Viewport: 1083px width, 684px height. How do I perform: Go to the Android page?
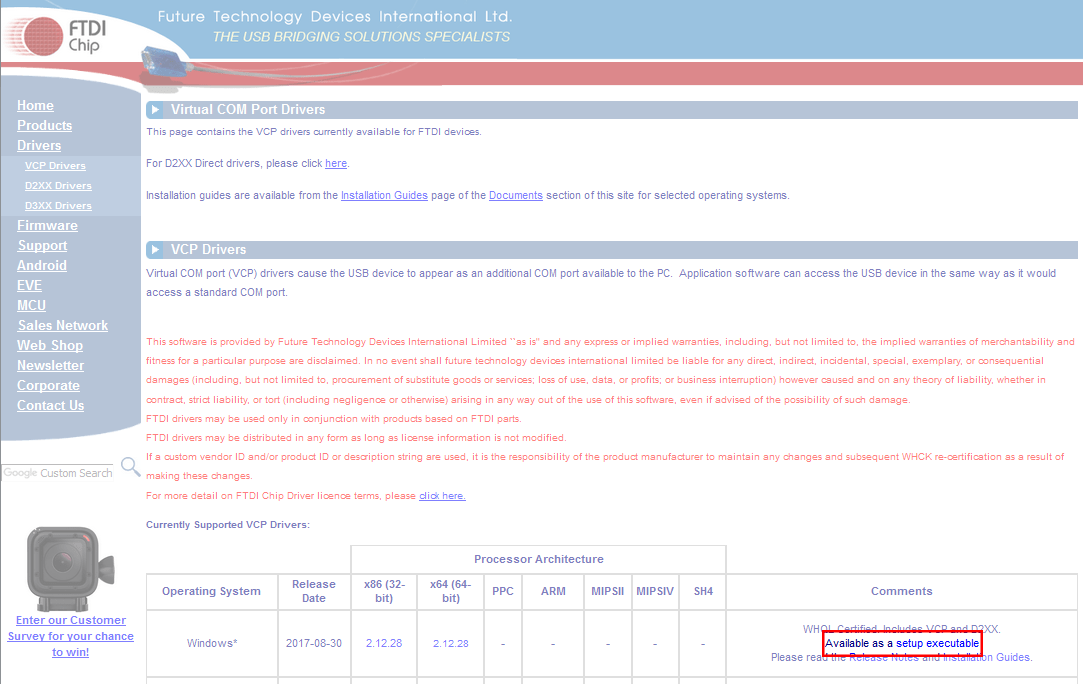tap(41, 266)
